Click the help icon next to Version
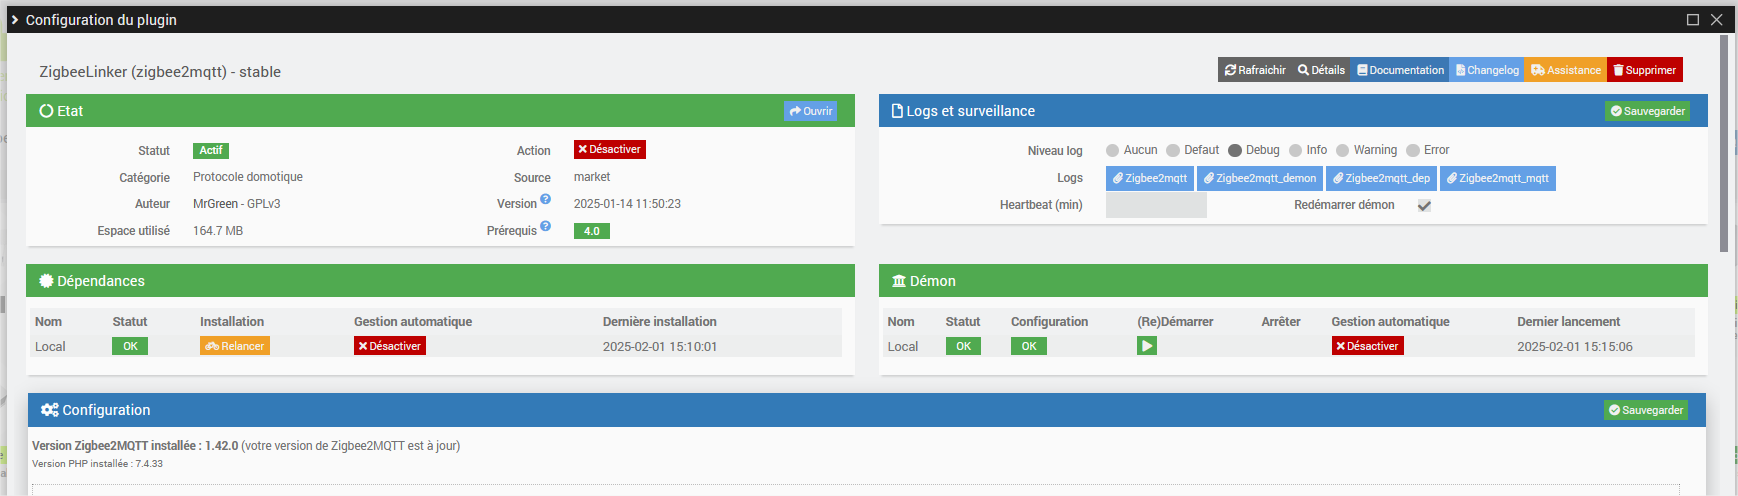This screenshot has width=1738, height=496. click(x=546, y=199)
